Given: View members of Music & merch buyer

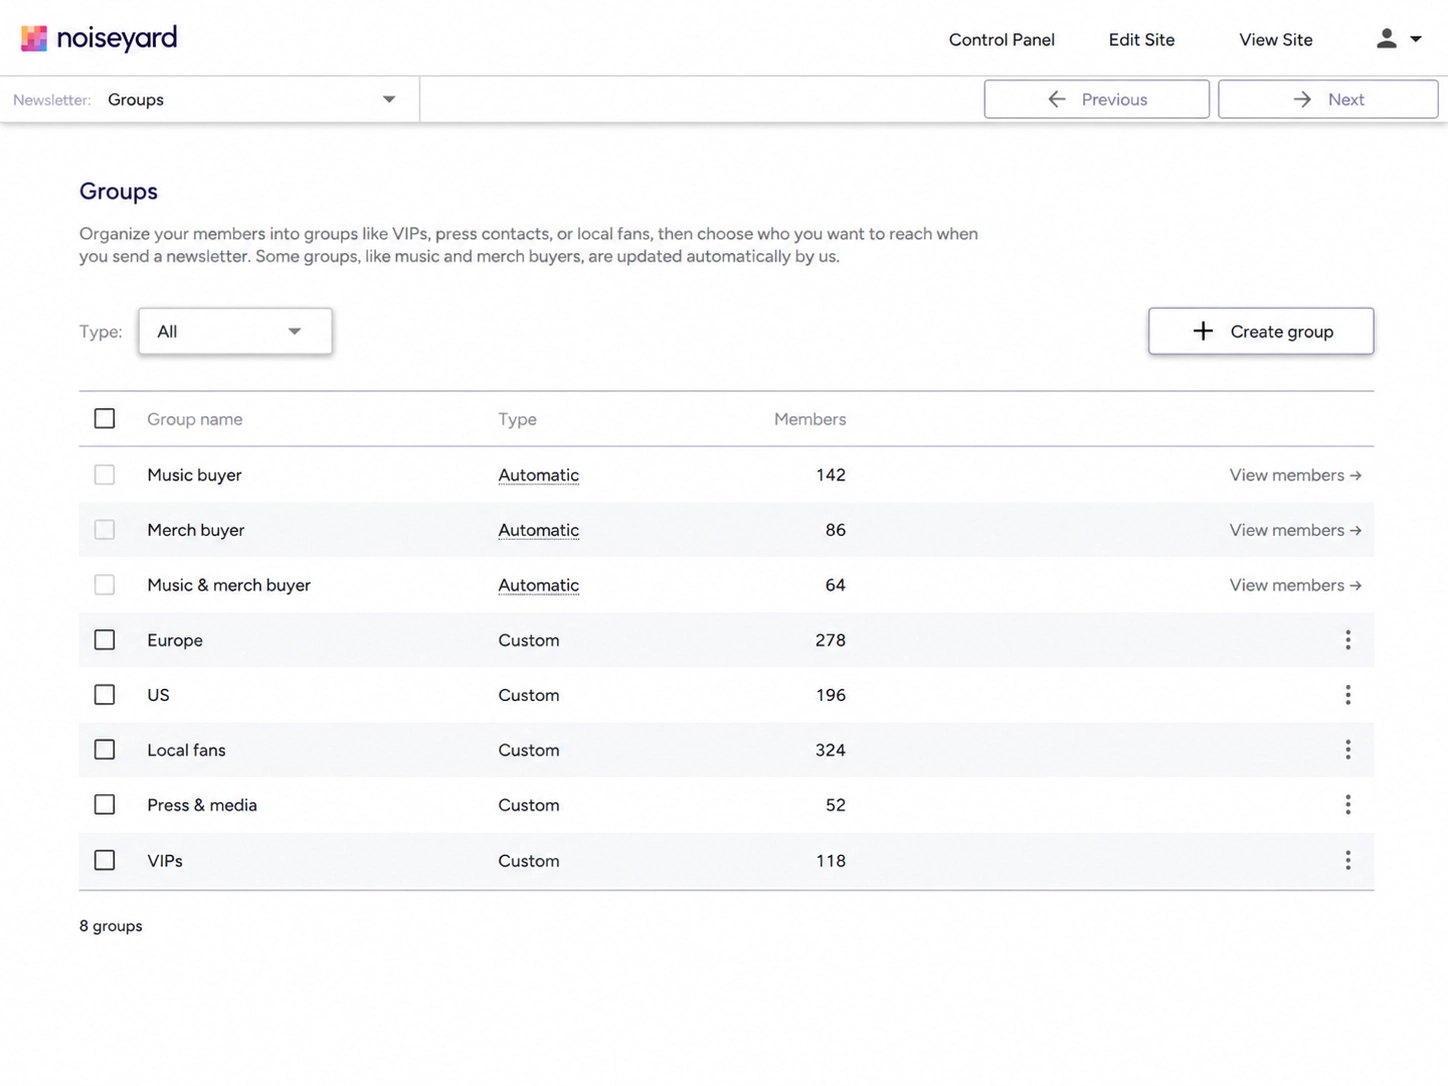Looking at the screenshot, I should tap(1295, 585).
